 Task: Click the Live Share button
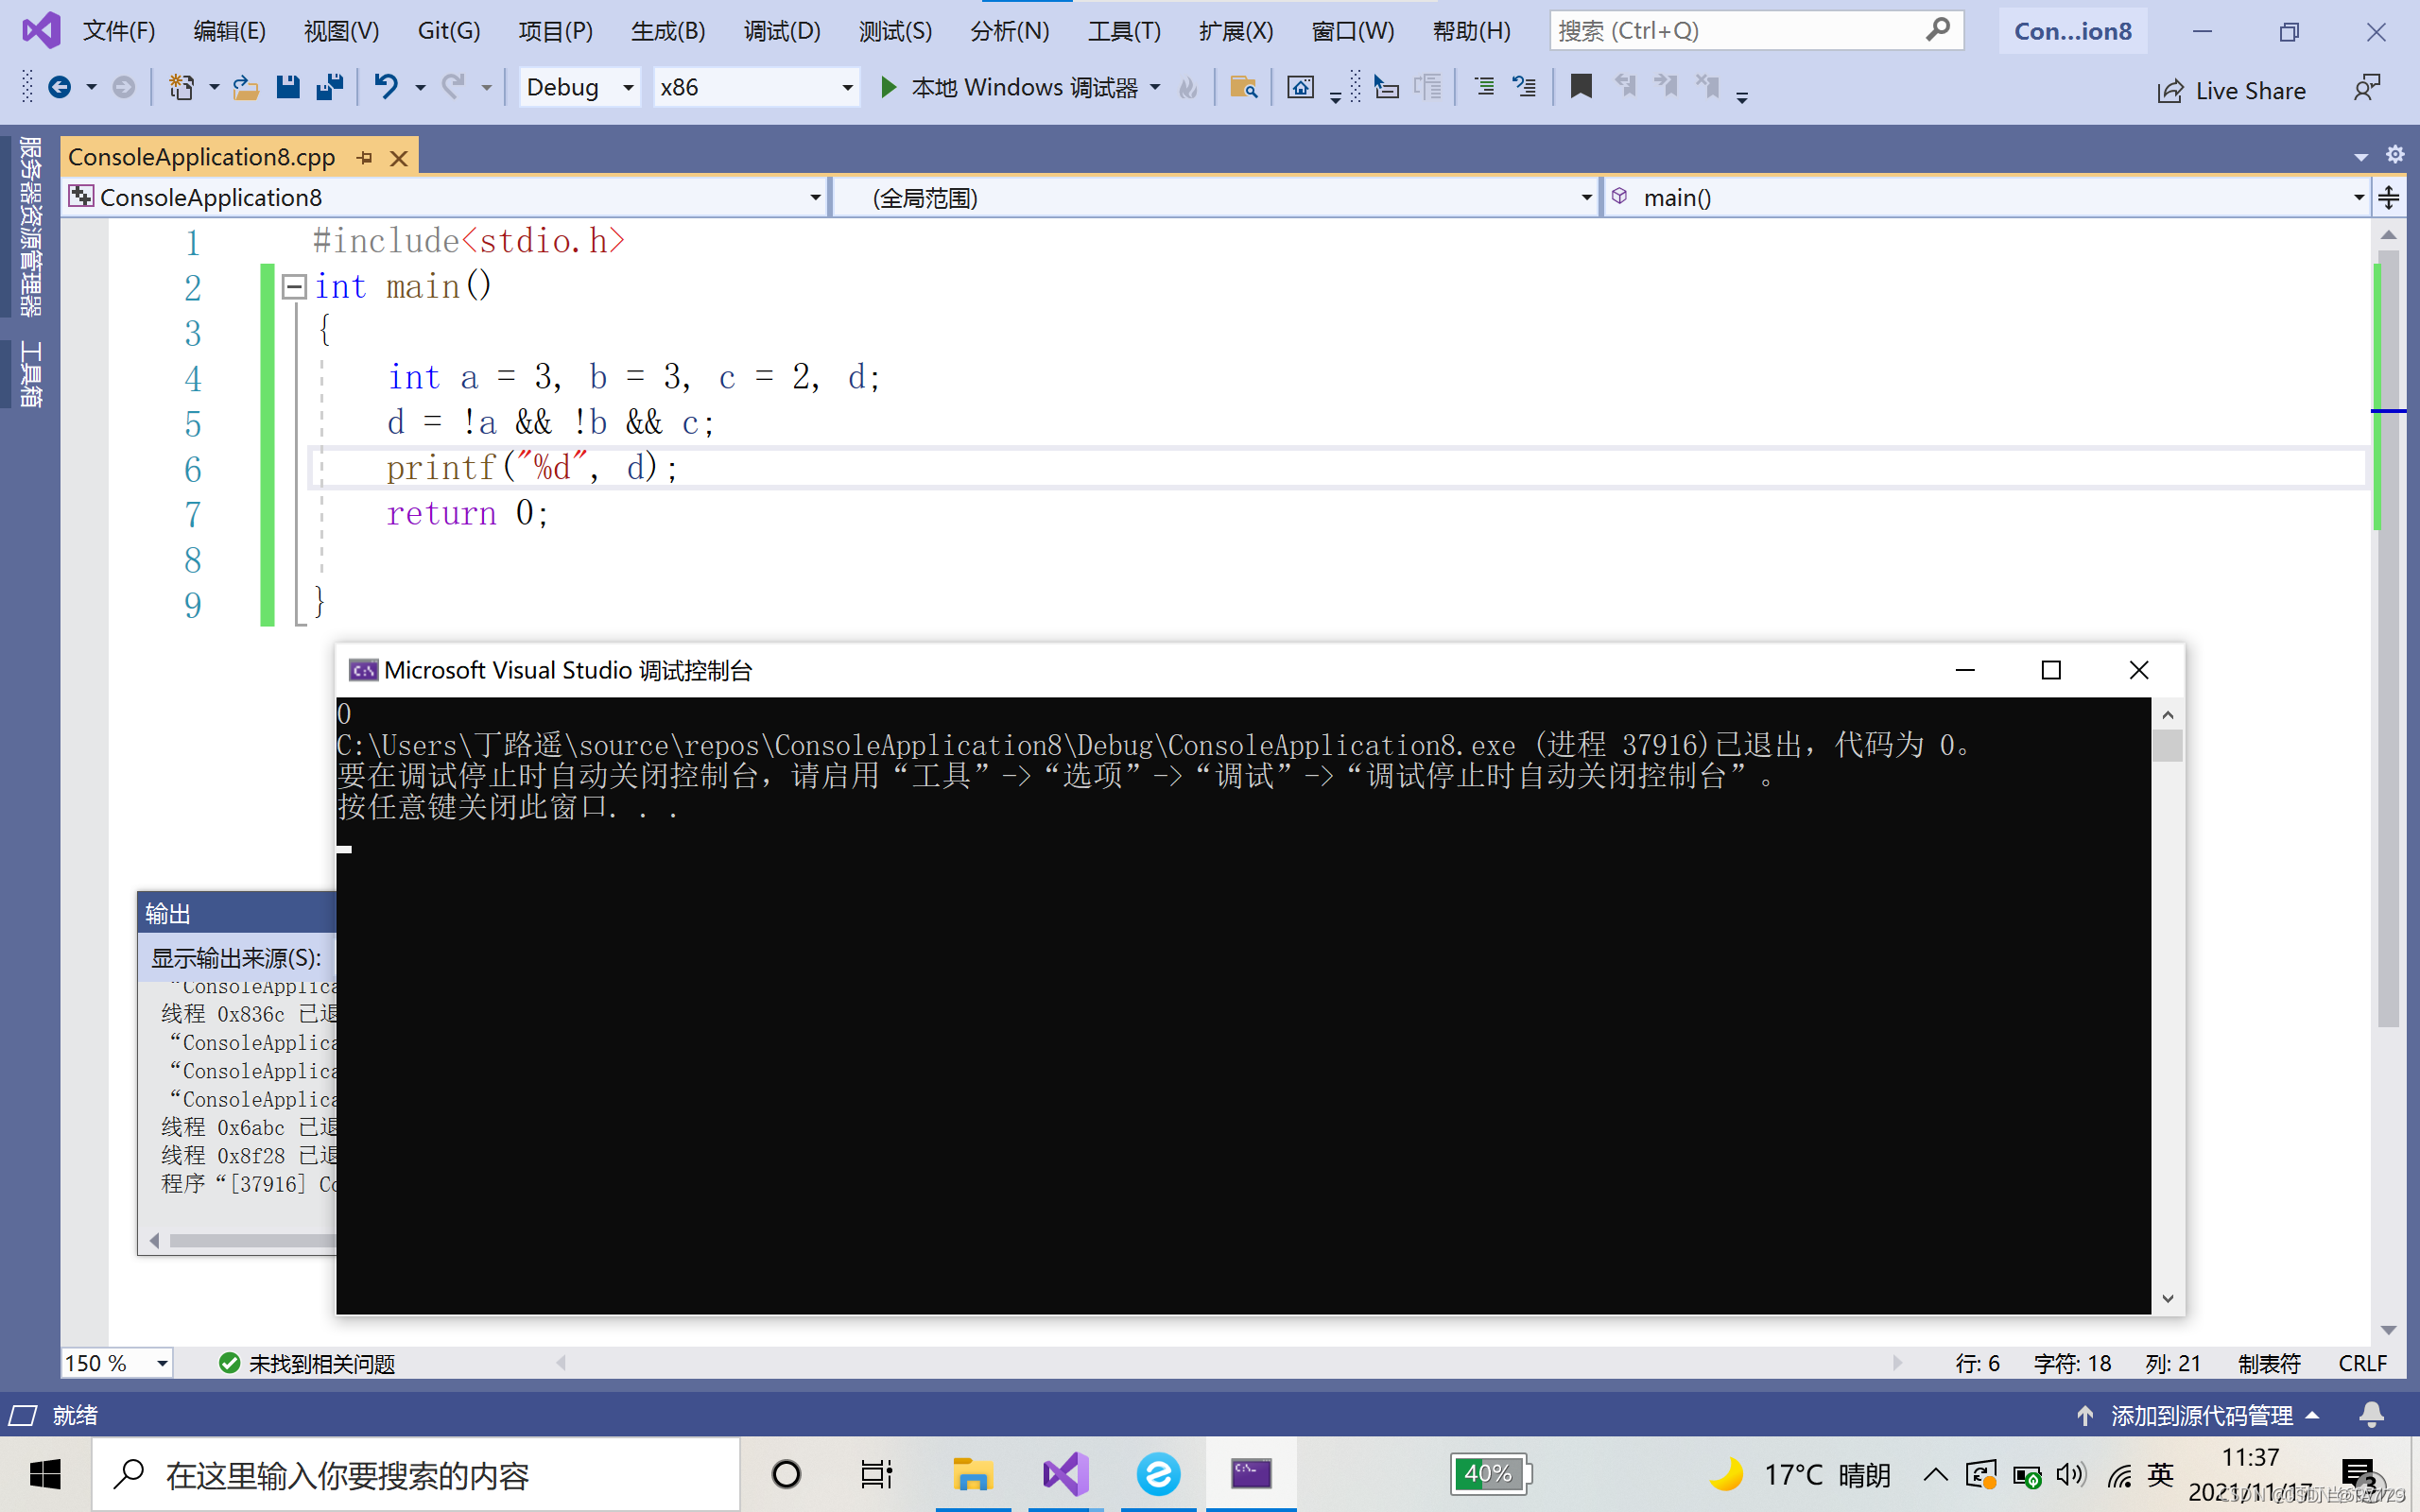click(2231, 91)
